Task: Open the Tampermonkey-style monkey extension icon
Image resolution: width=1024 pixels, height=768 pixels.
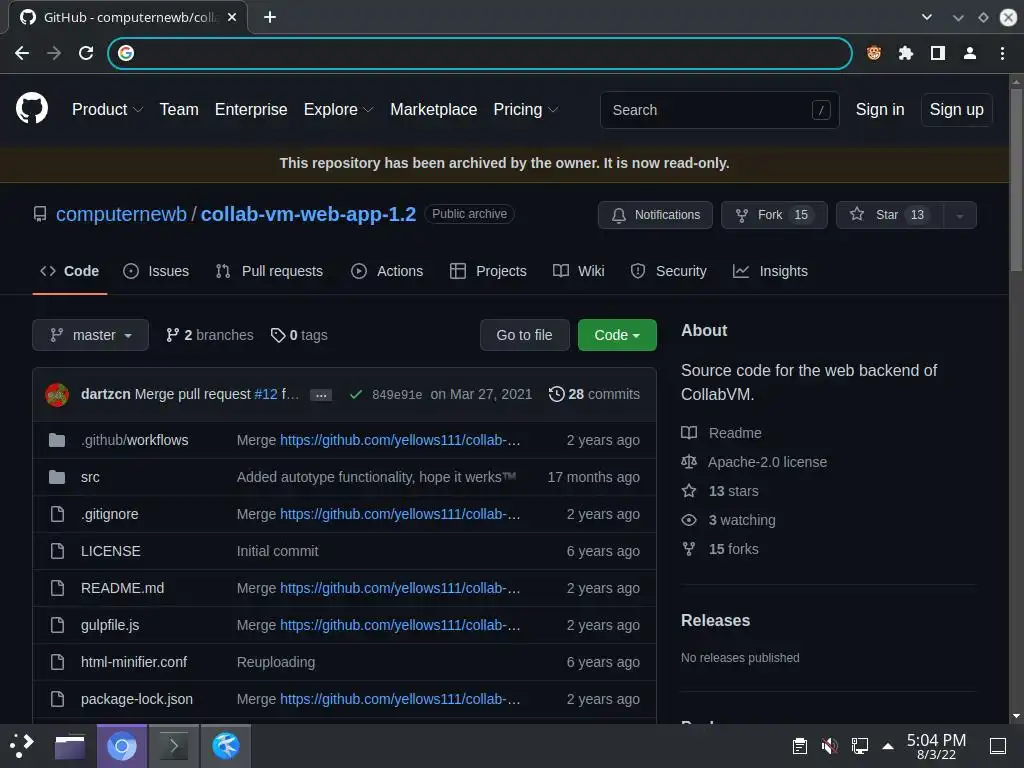Action: coord(874,53)
